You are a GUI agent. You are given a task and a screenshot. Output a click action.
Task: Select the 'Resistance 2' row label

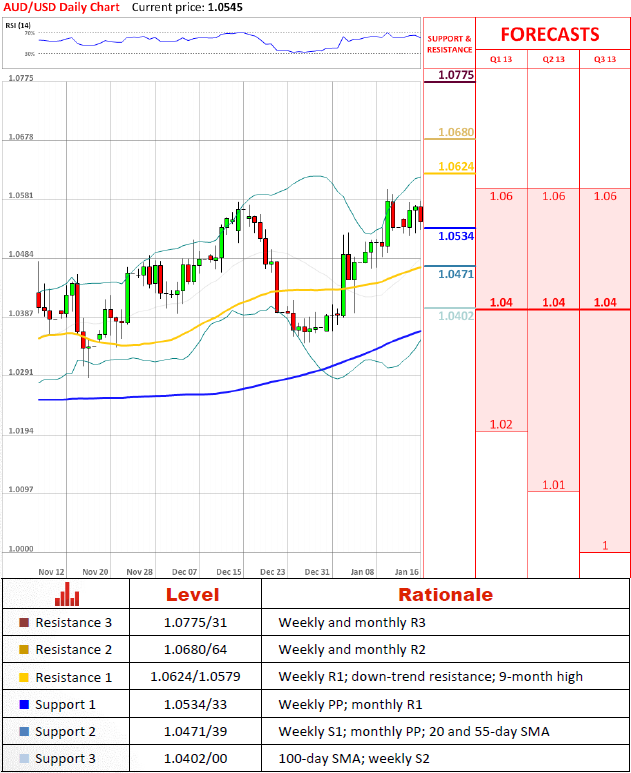[73, 650]
